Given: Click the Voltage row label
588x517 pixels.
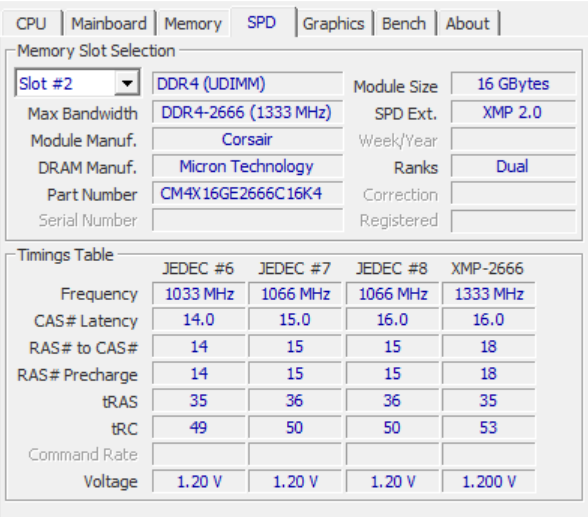Looking at the screenshot, I should point(111,482).
